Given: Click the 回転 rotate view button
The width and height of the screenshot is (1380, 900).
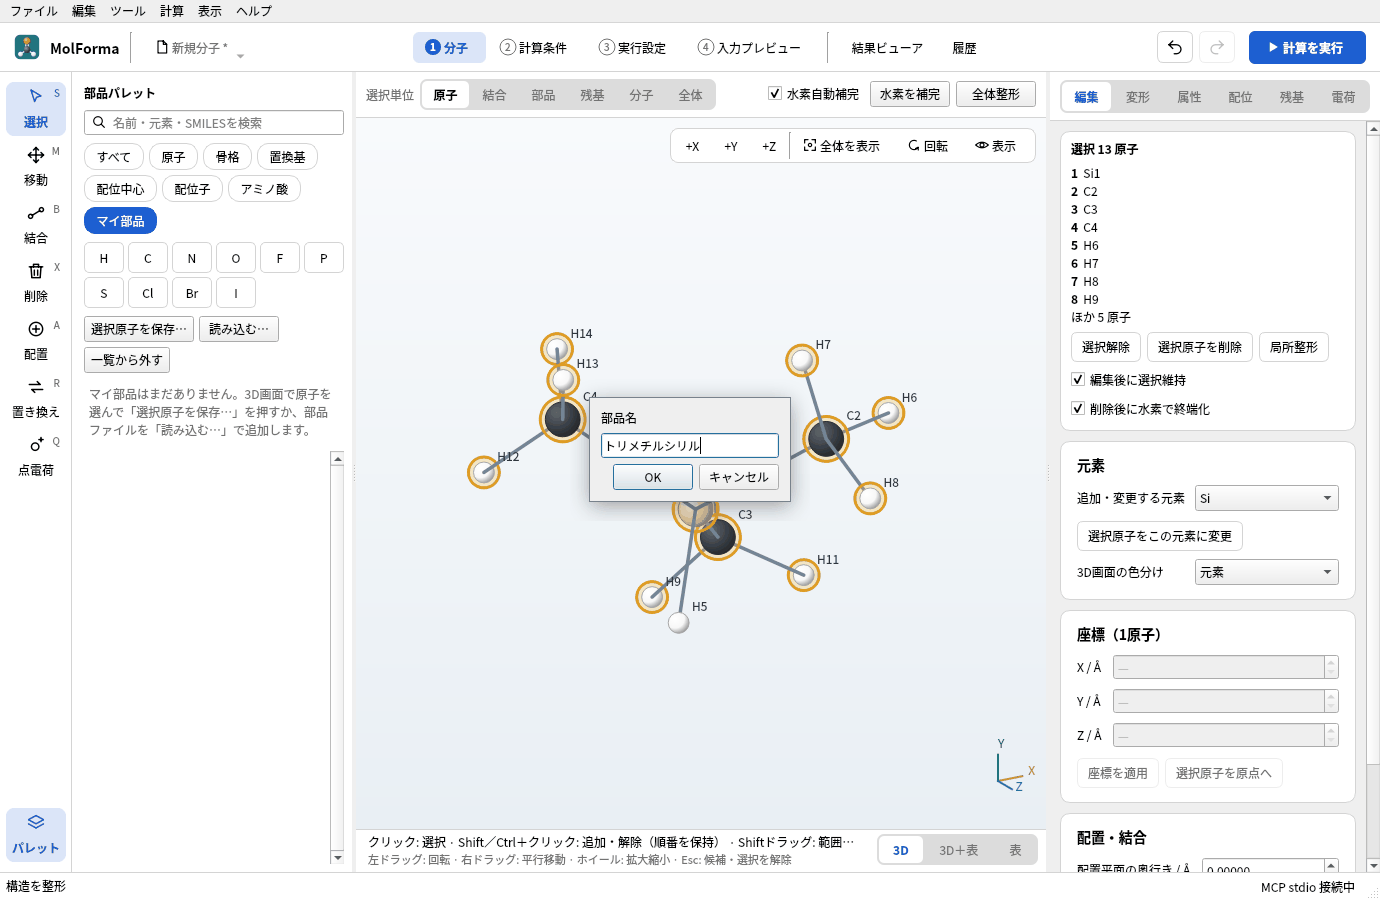Looking at the screenshot, I should 928,146.
